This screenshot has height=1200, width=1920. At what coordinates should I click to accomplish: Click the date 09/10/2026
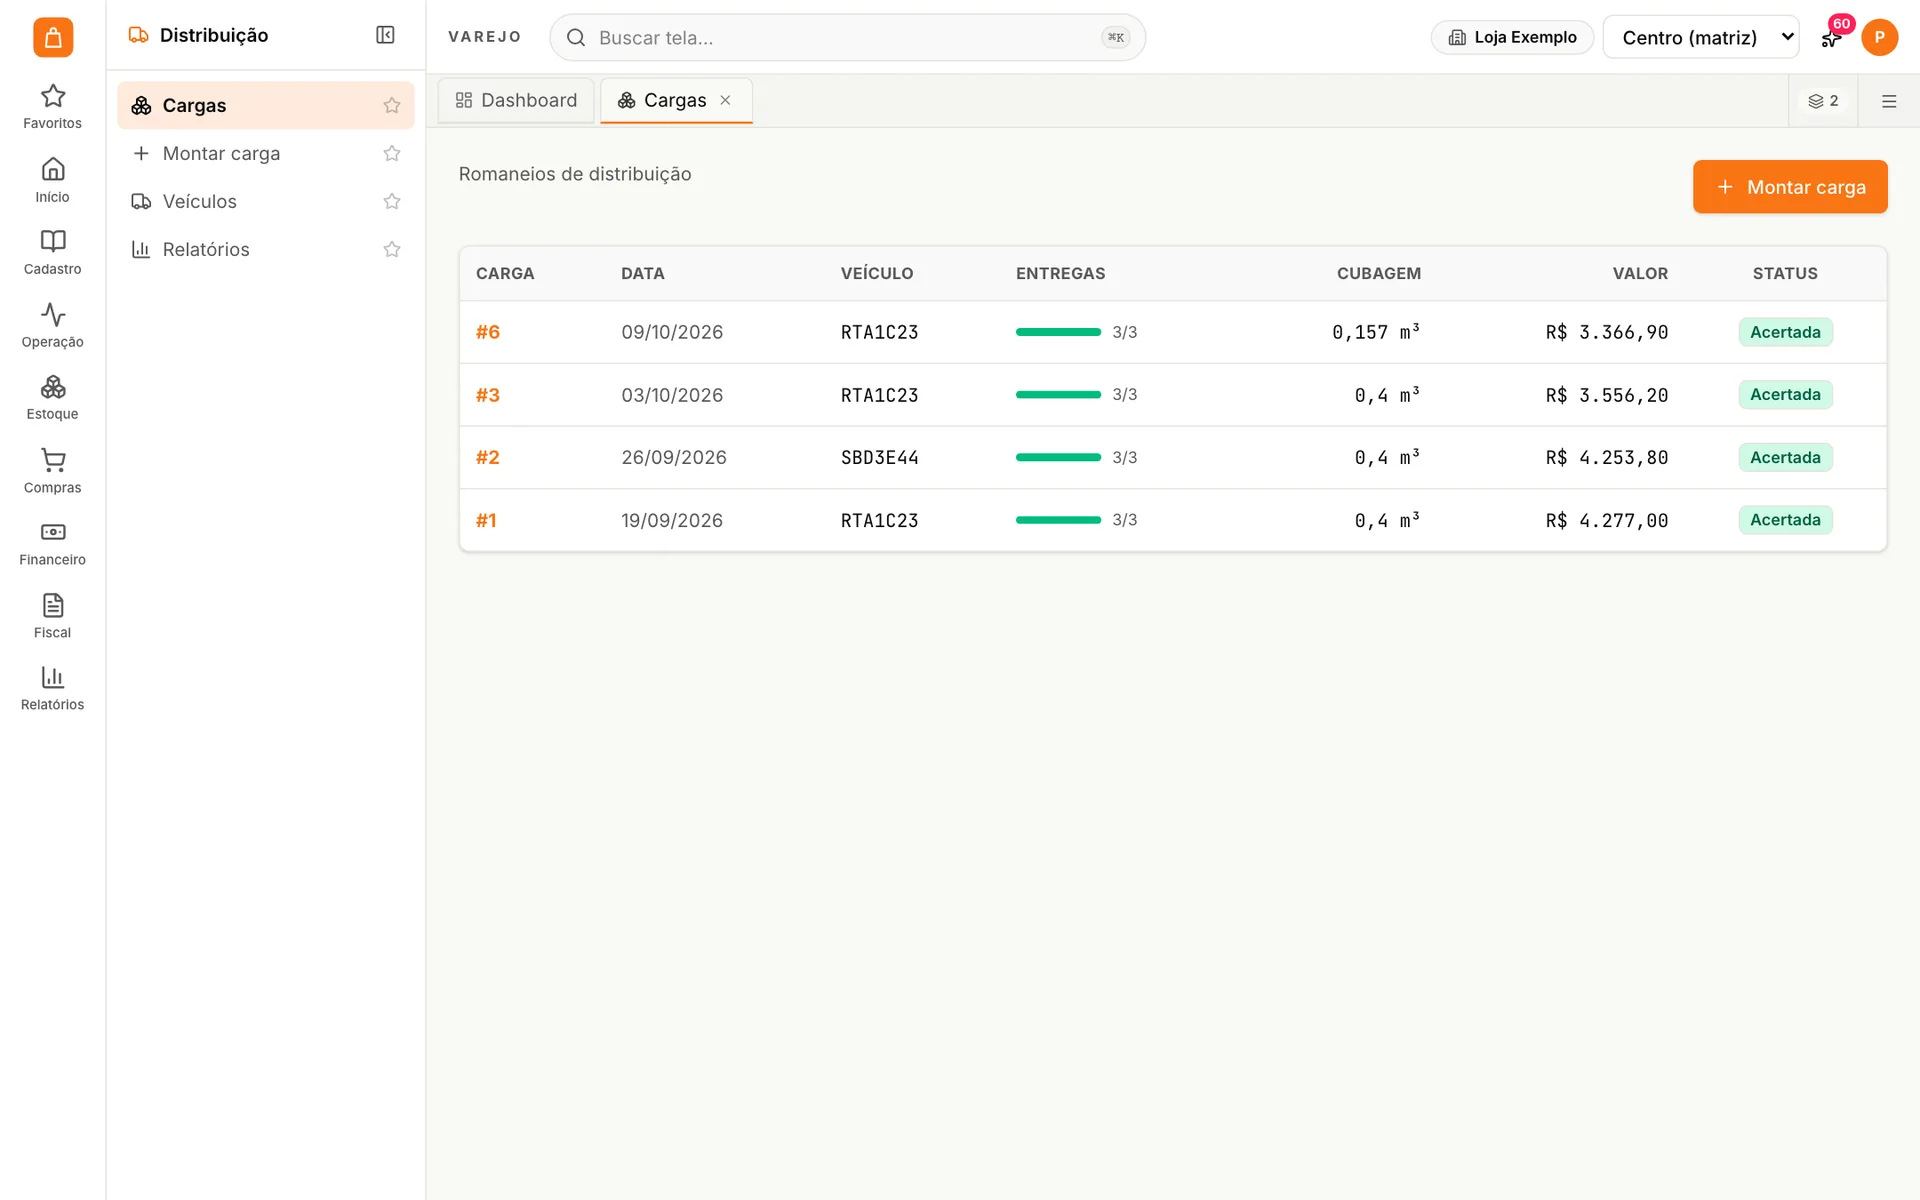pyautogui.click(x=672, y=332)
